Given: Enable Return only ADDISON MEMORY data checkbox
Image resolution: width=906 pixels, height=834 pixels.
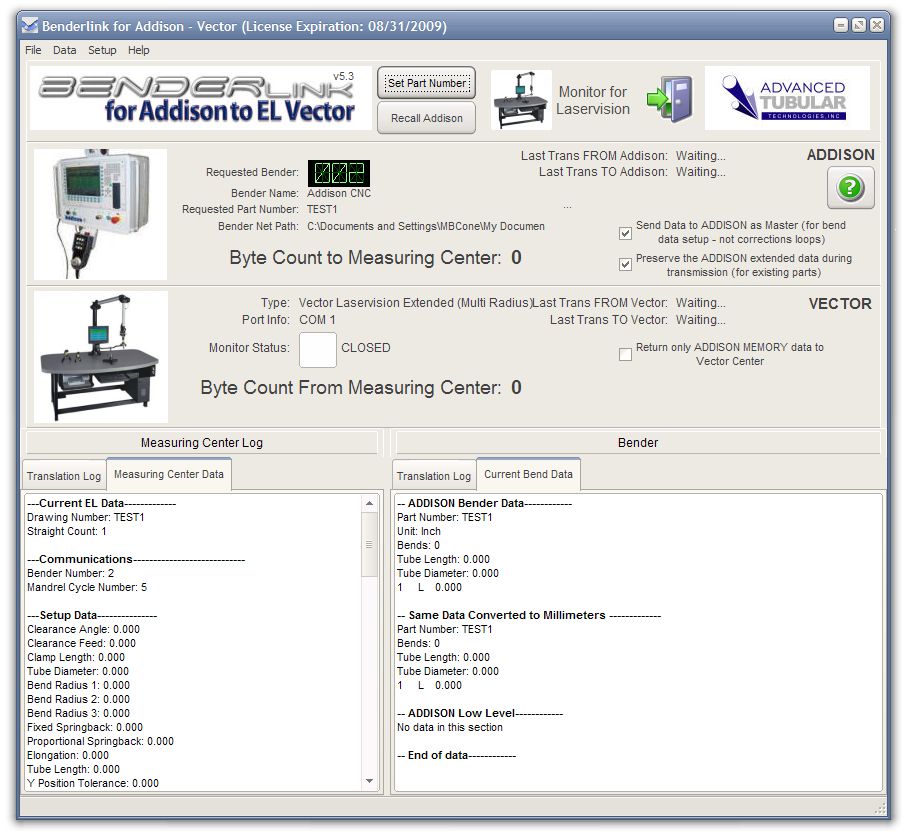Looking at the screenshot, I should pos(625,354).
